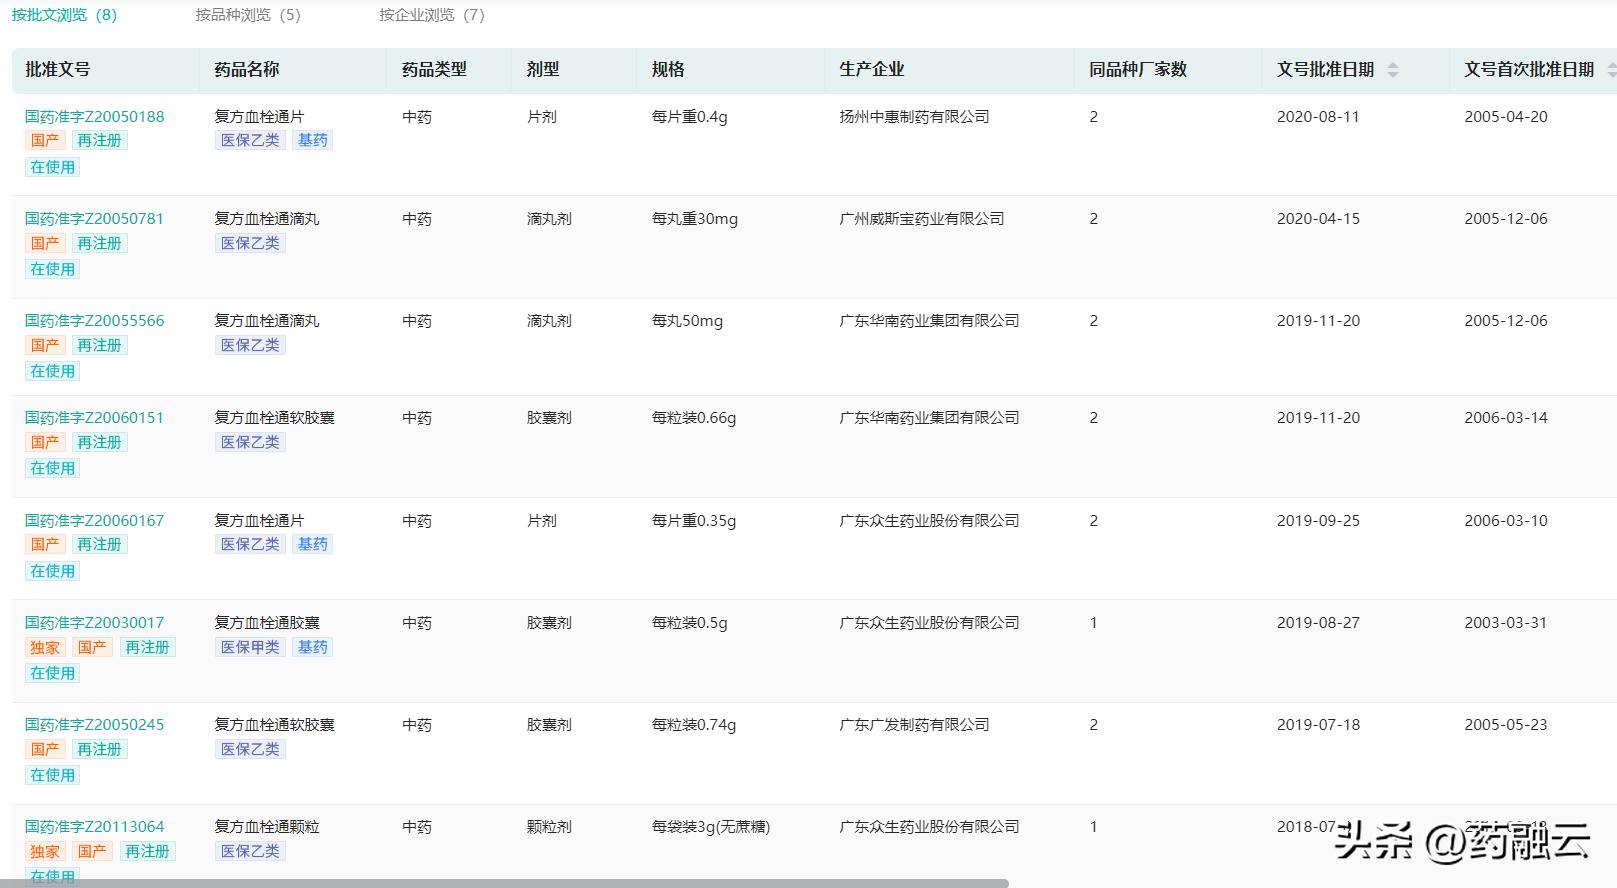
Task: Click first approval date 2005-05-23
Action: [x=1506, y=724]
